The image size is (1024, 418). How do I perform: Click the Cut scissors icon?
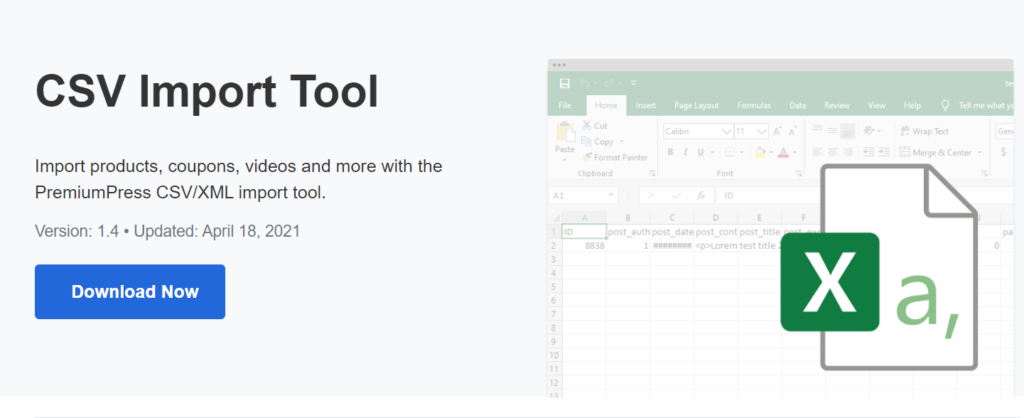click(x=586, y=125)
